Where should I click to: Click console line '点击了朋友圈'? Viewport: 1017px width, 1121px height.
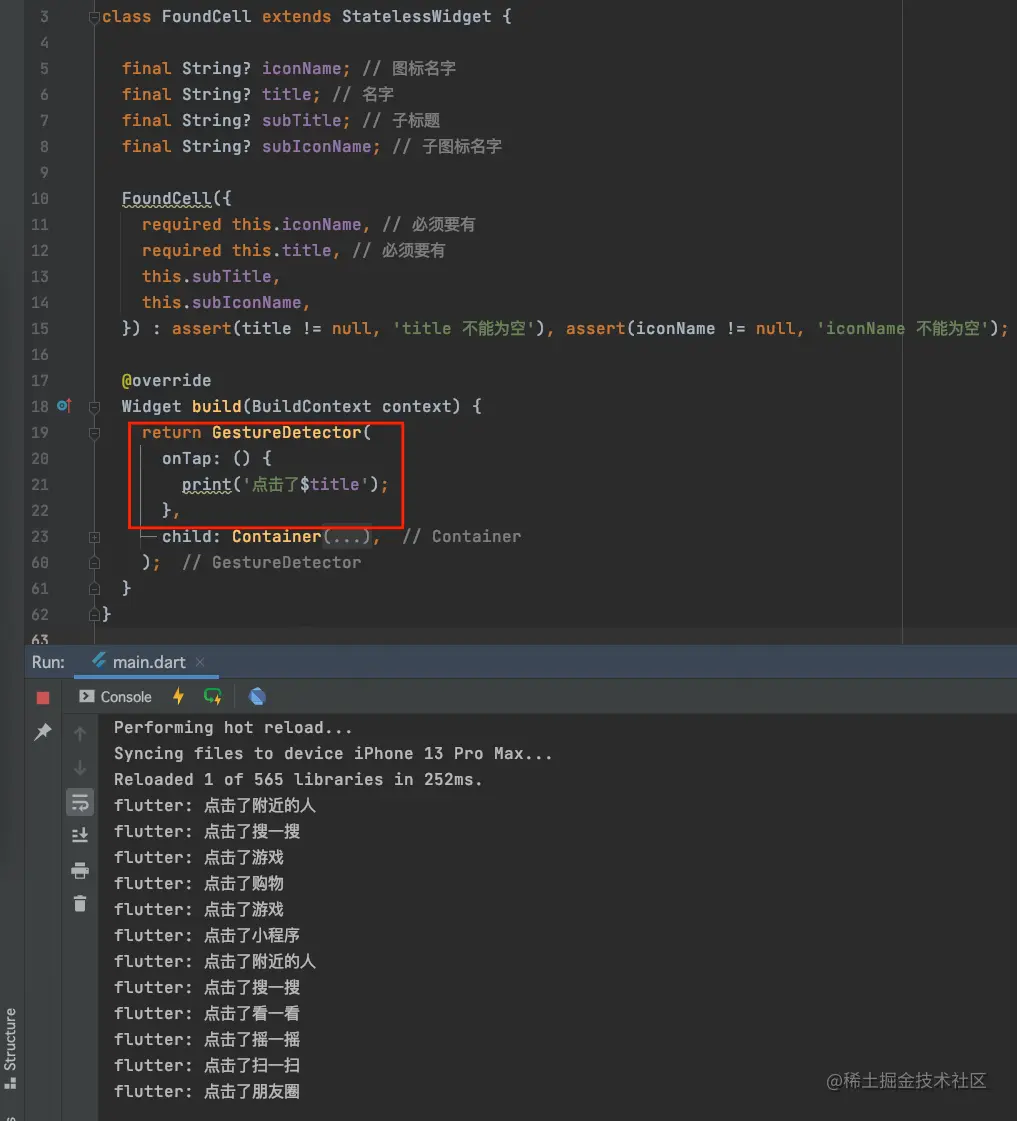[x=207, y=1091]
